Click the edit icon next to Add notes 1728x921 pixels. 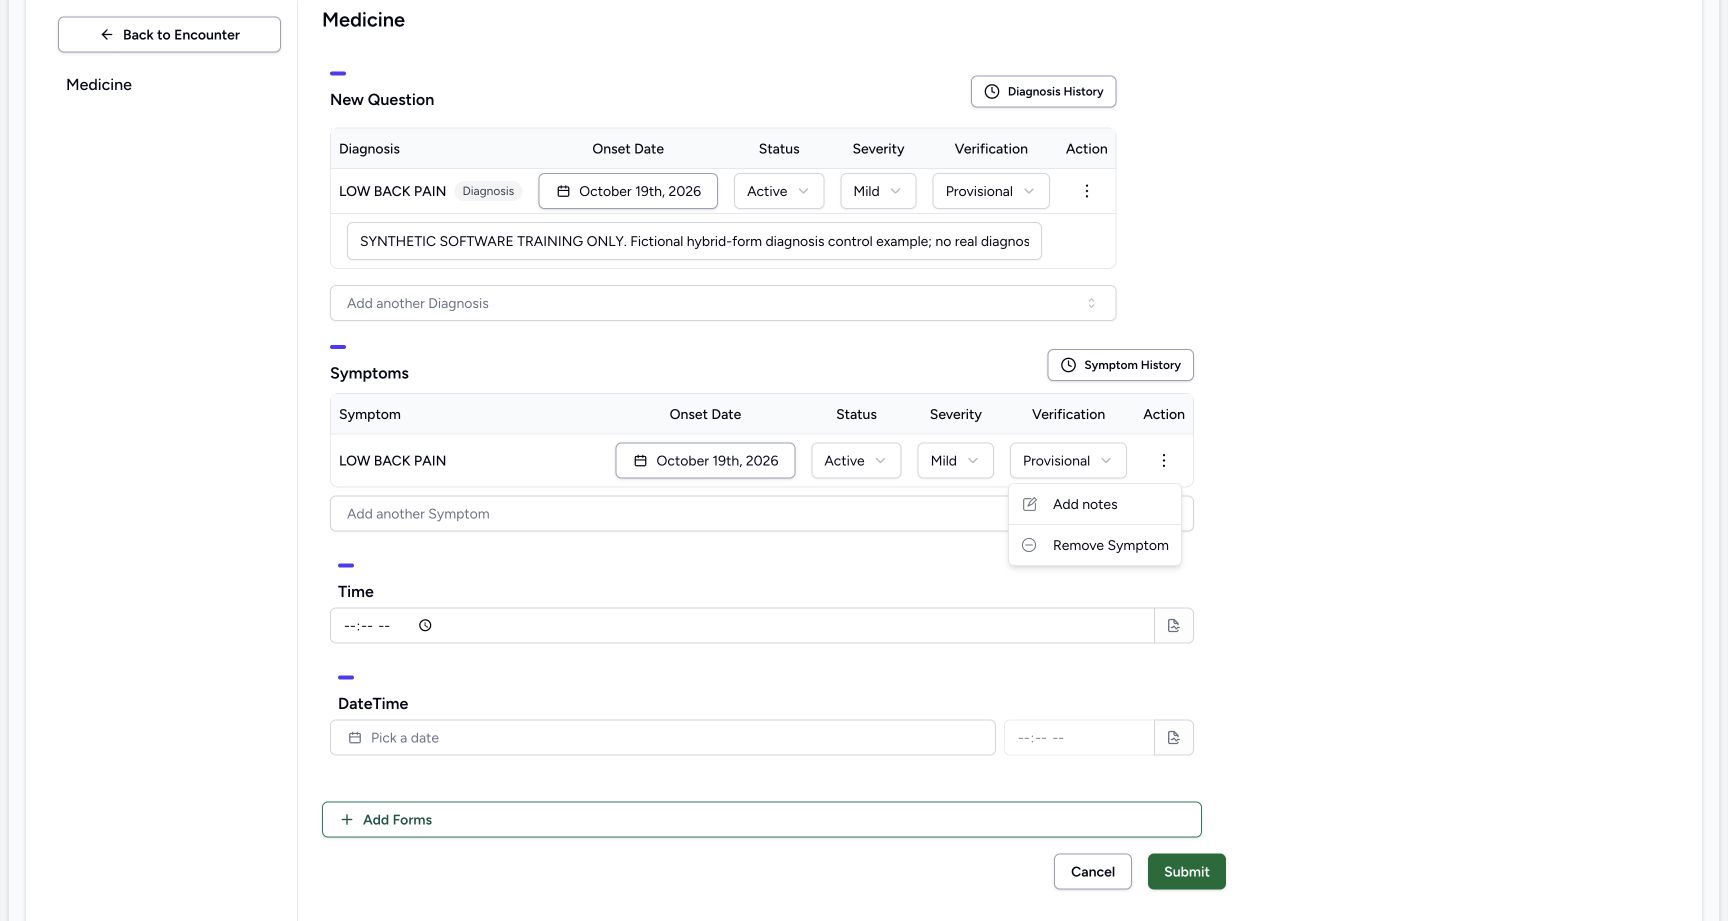(x=1030, y=505)
